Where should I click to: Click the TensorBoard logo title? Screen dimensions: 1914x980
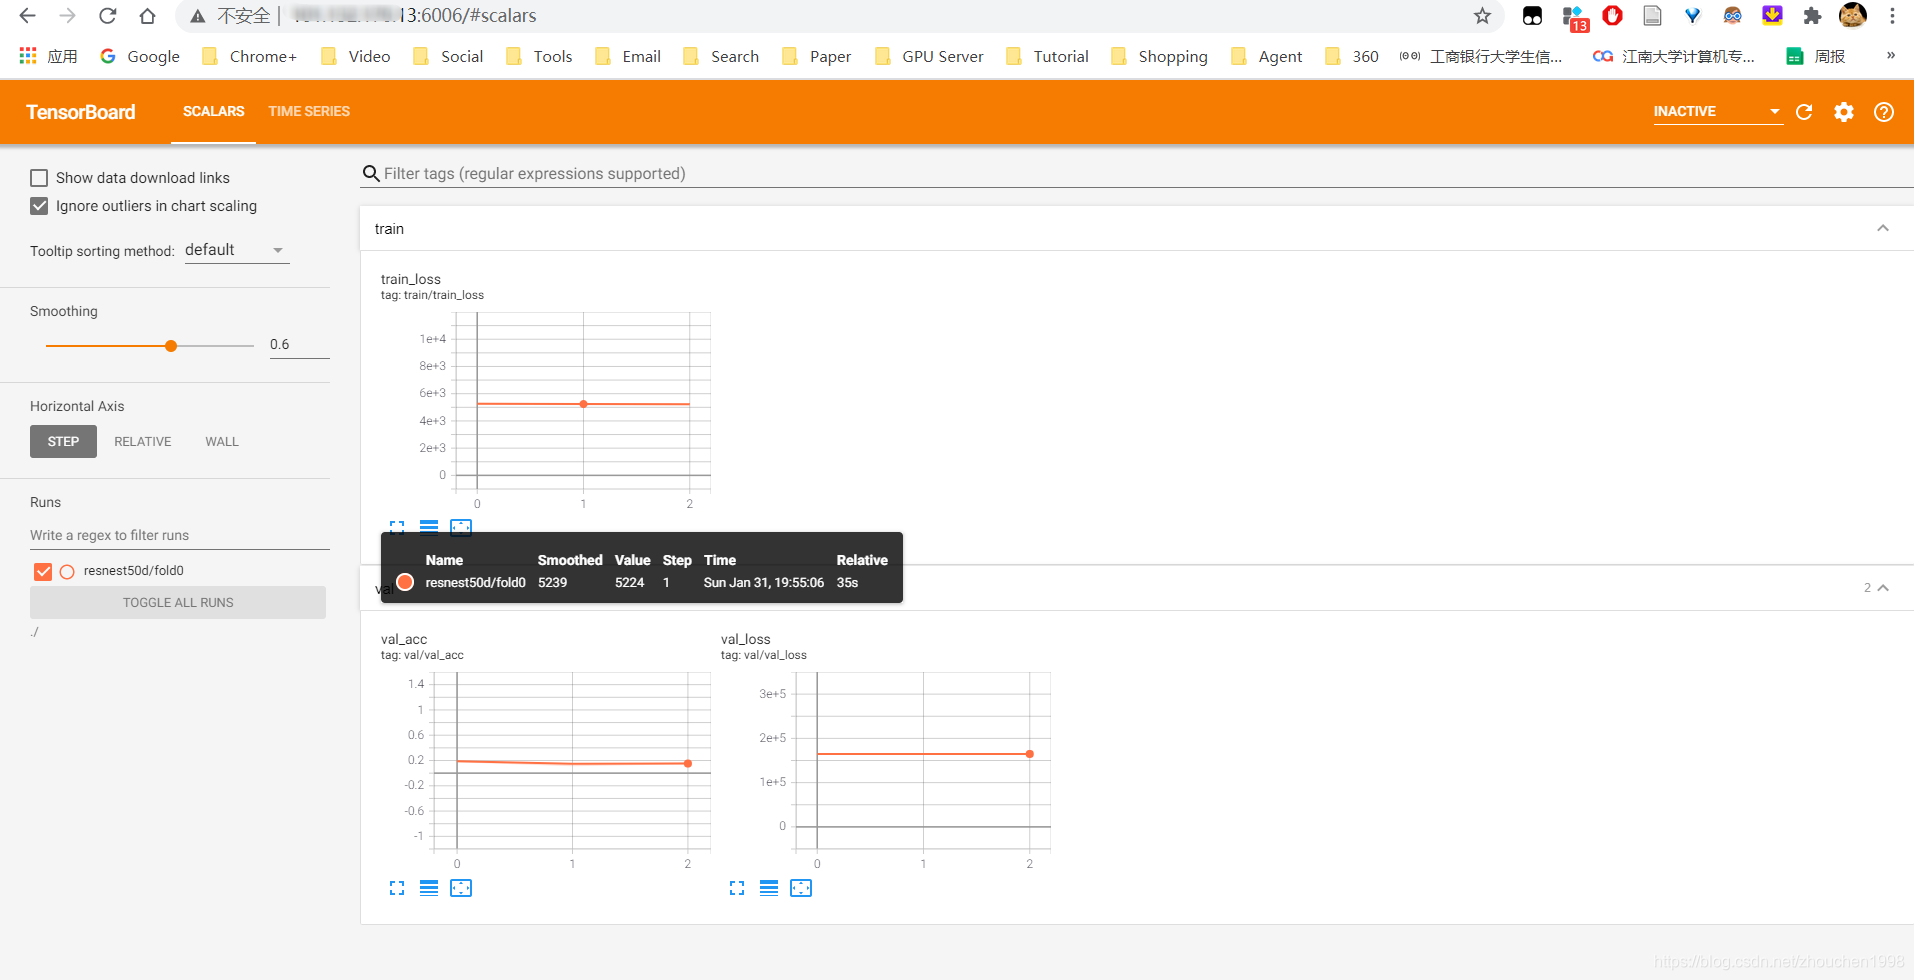click(81, 112)
